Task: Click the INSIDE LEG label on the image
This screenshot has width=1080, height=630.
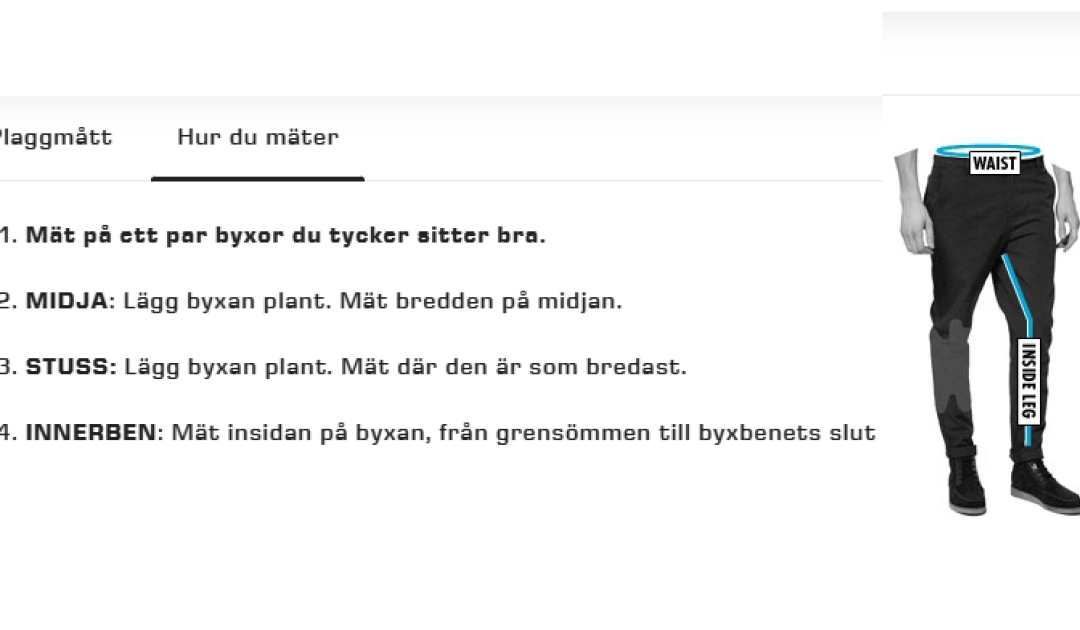Action: 1028,380
